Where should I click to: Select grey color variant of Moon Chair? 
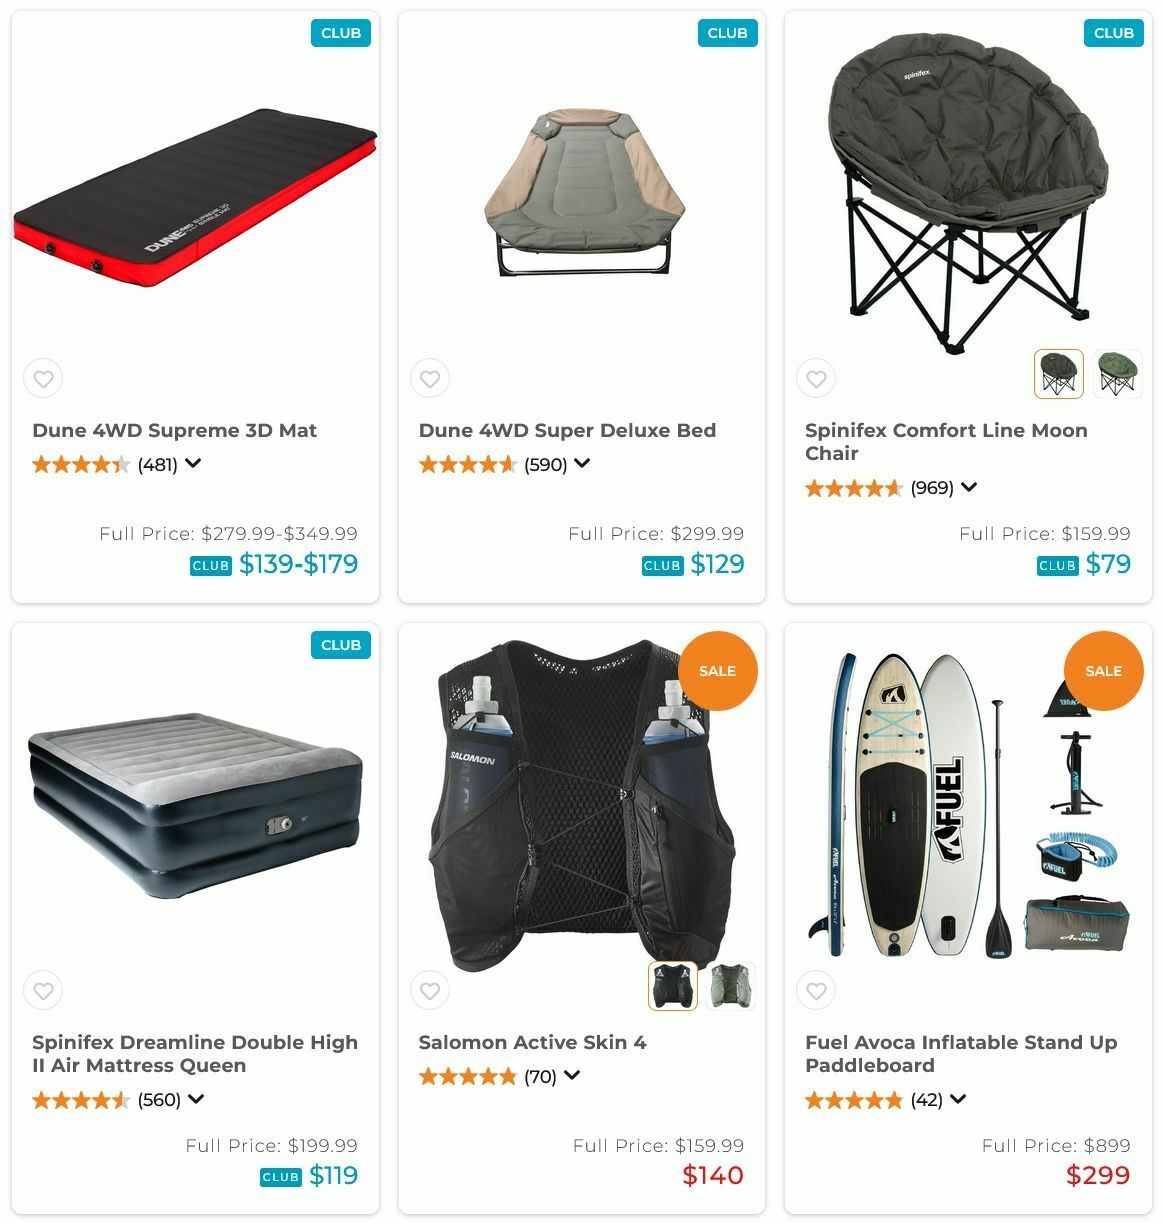point(1058,374)
